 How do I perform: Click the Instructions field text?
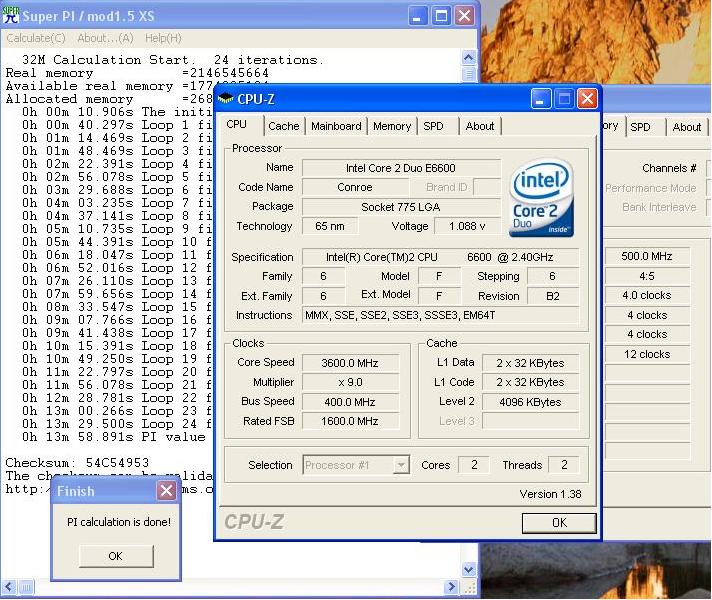tap(440, 315)
